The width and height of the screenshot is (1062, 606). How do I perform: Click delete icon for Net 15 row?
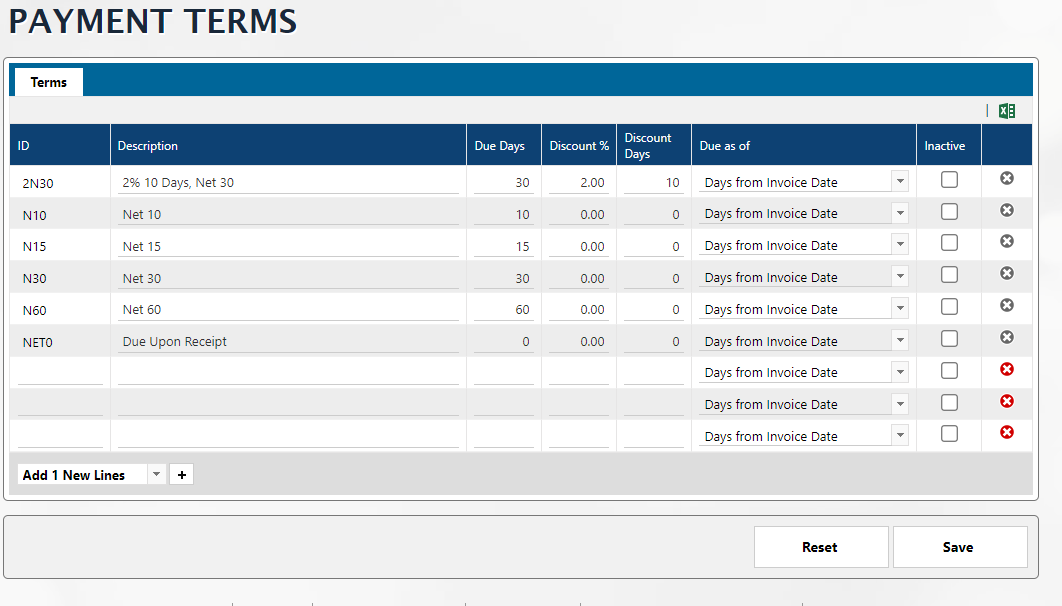pyautogui.click(x=1007, y=241)
